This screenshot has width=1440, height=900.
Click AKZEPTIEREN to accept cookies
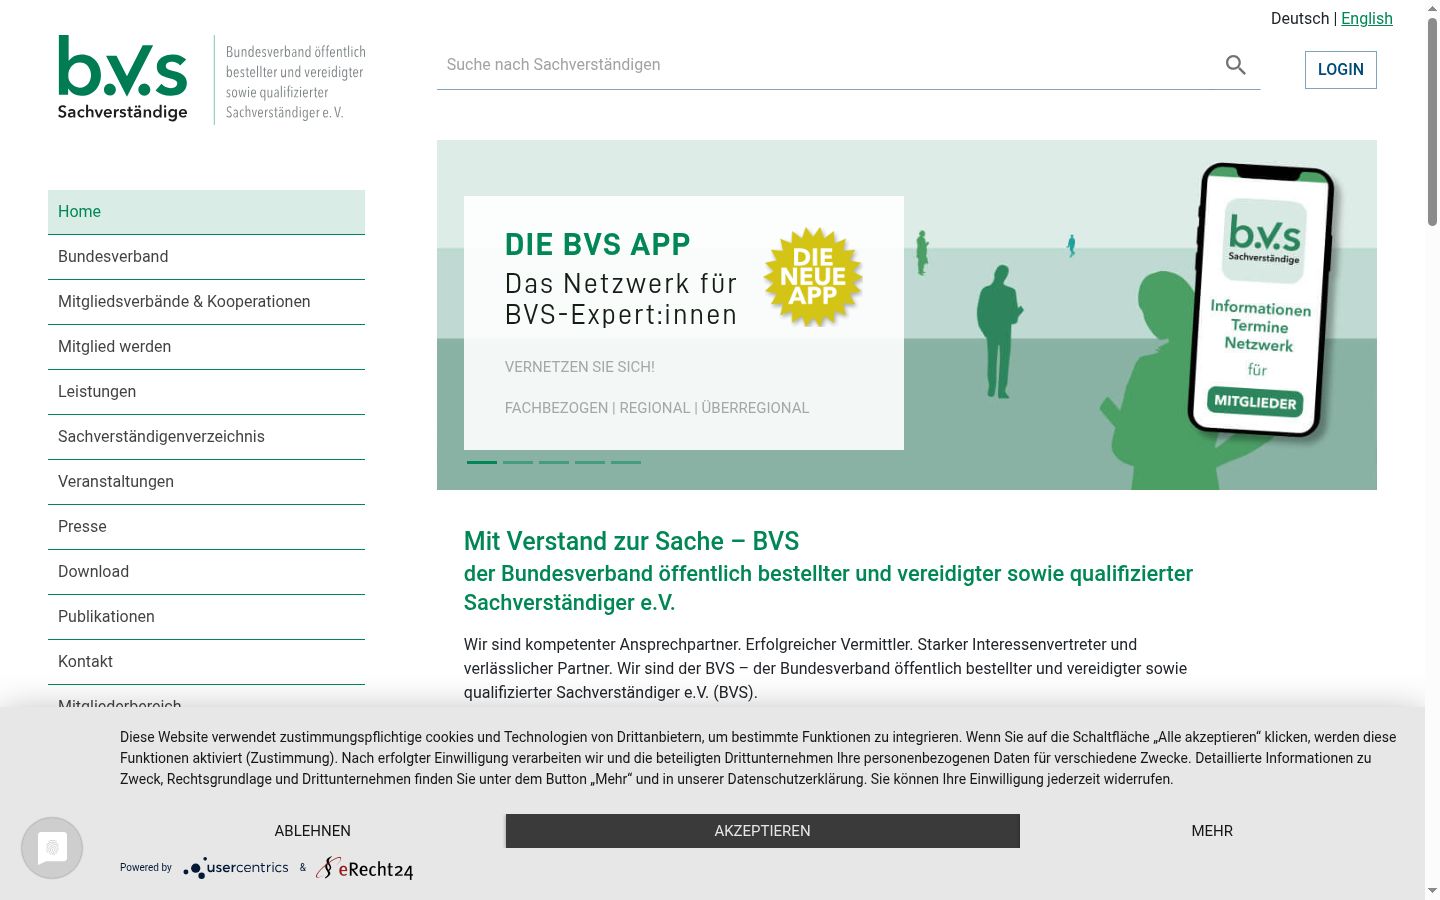point(762,831)
